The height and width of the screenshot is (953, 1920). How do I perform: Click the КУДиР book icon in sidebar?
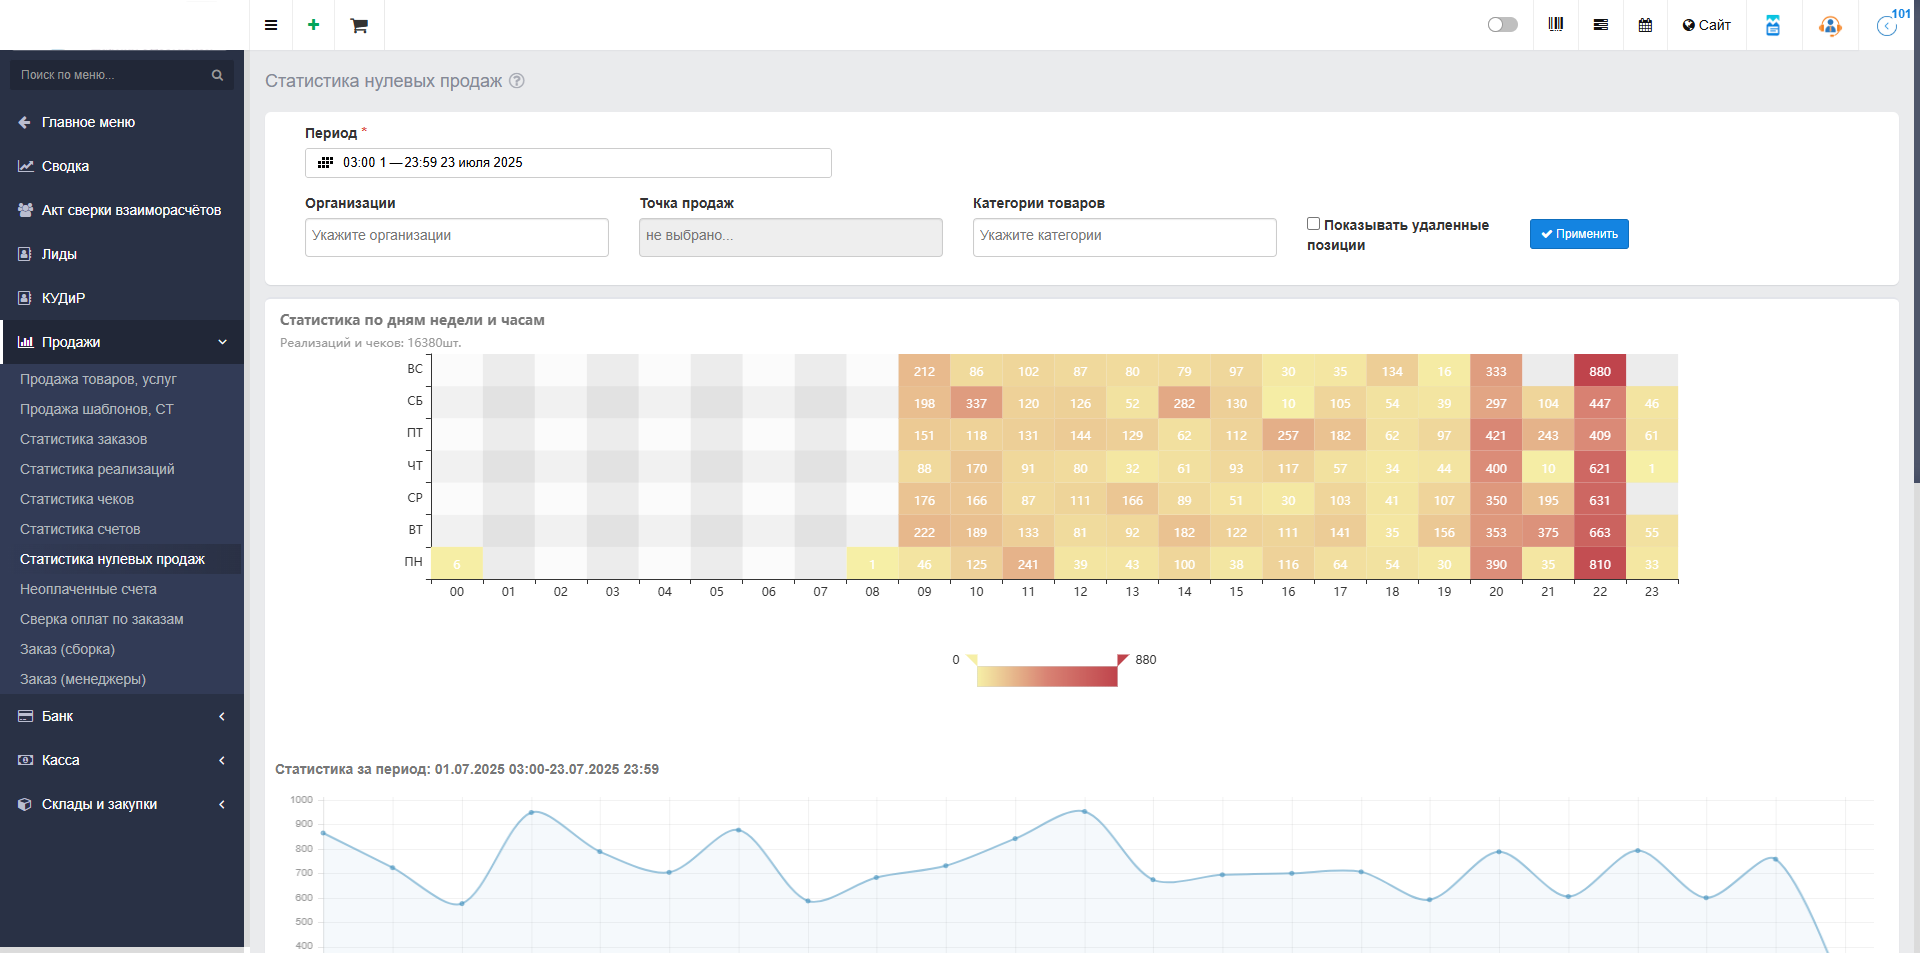[x=25, y=298]
